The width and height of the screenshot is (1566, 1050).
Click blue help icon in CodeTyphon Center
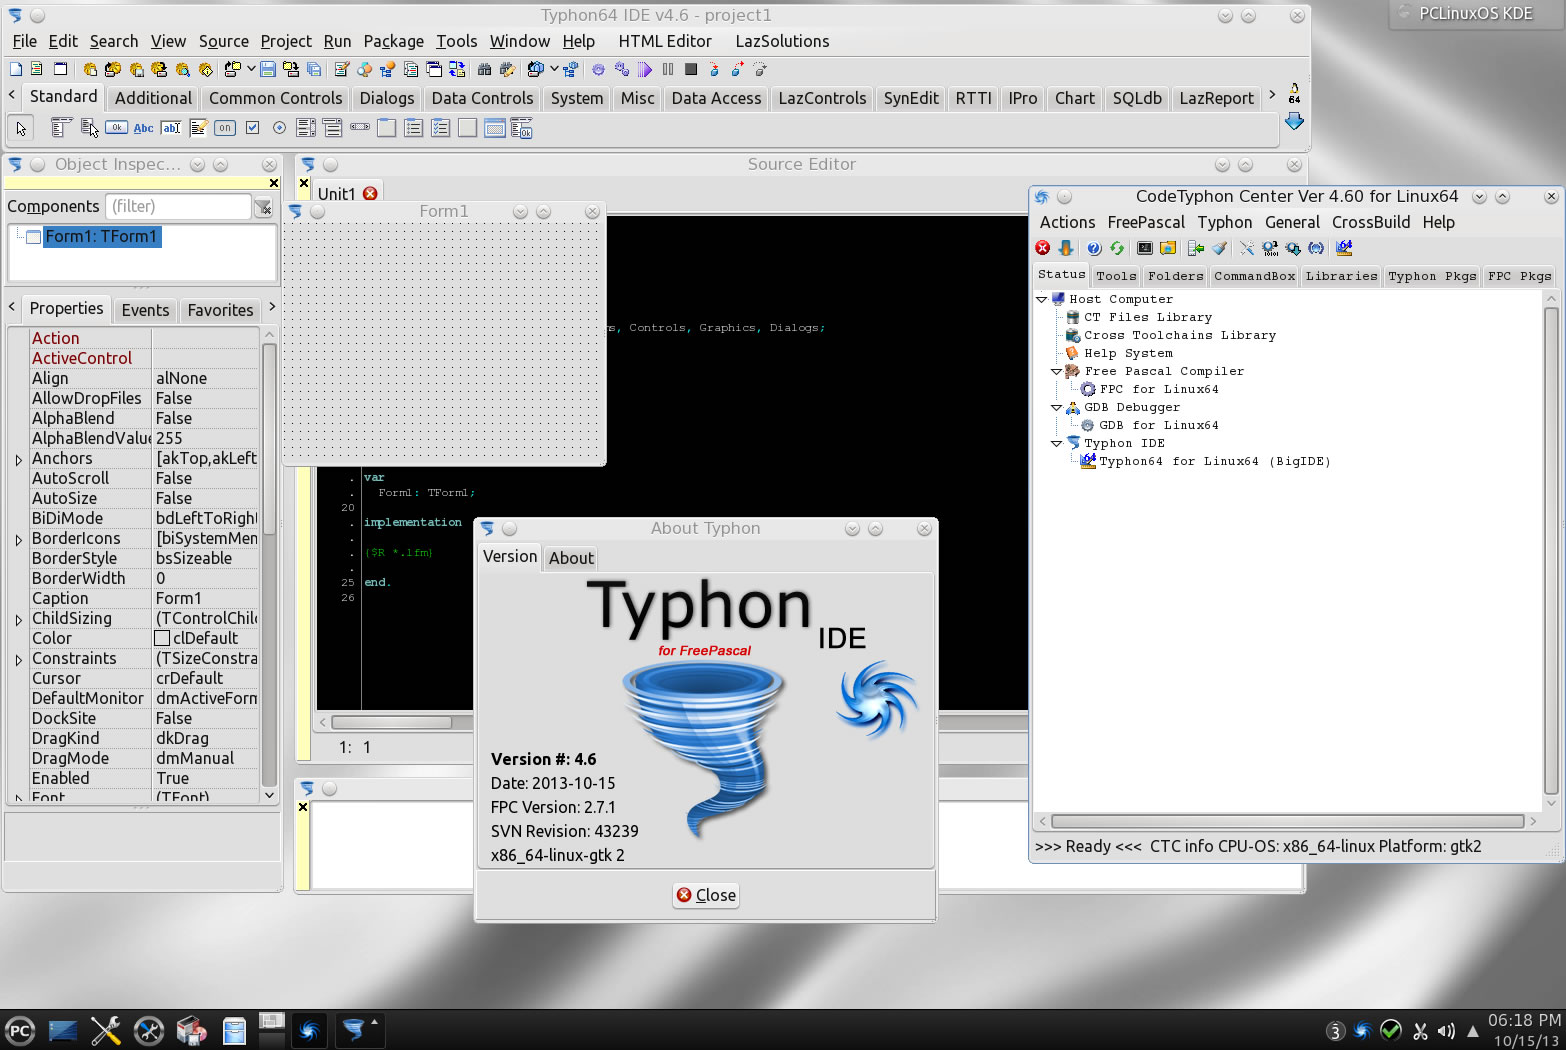coord(1094,248)
